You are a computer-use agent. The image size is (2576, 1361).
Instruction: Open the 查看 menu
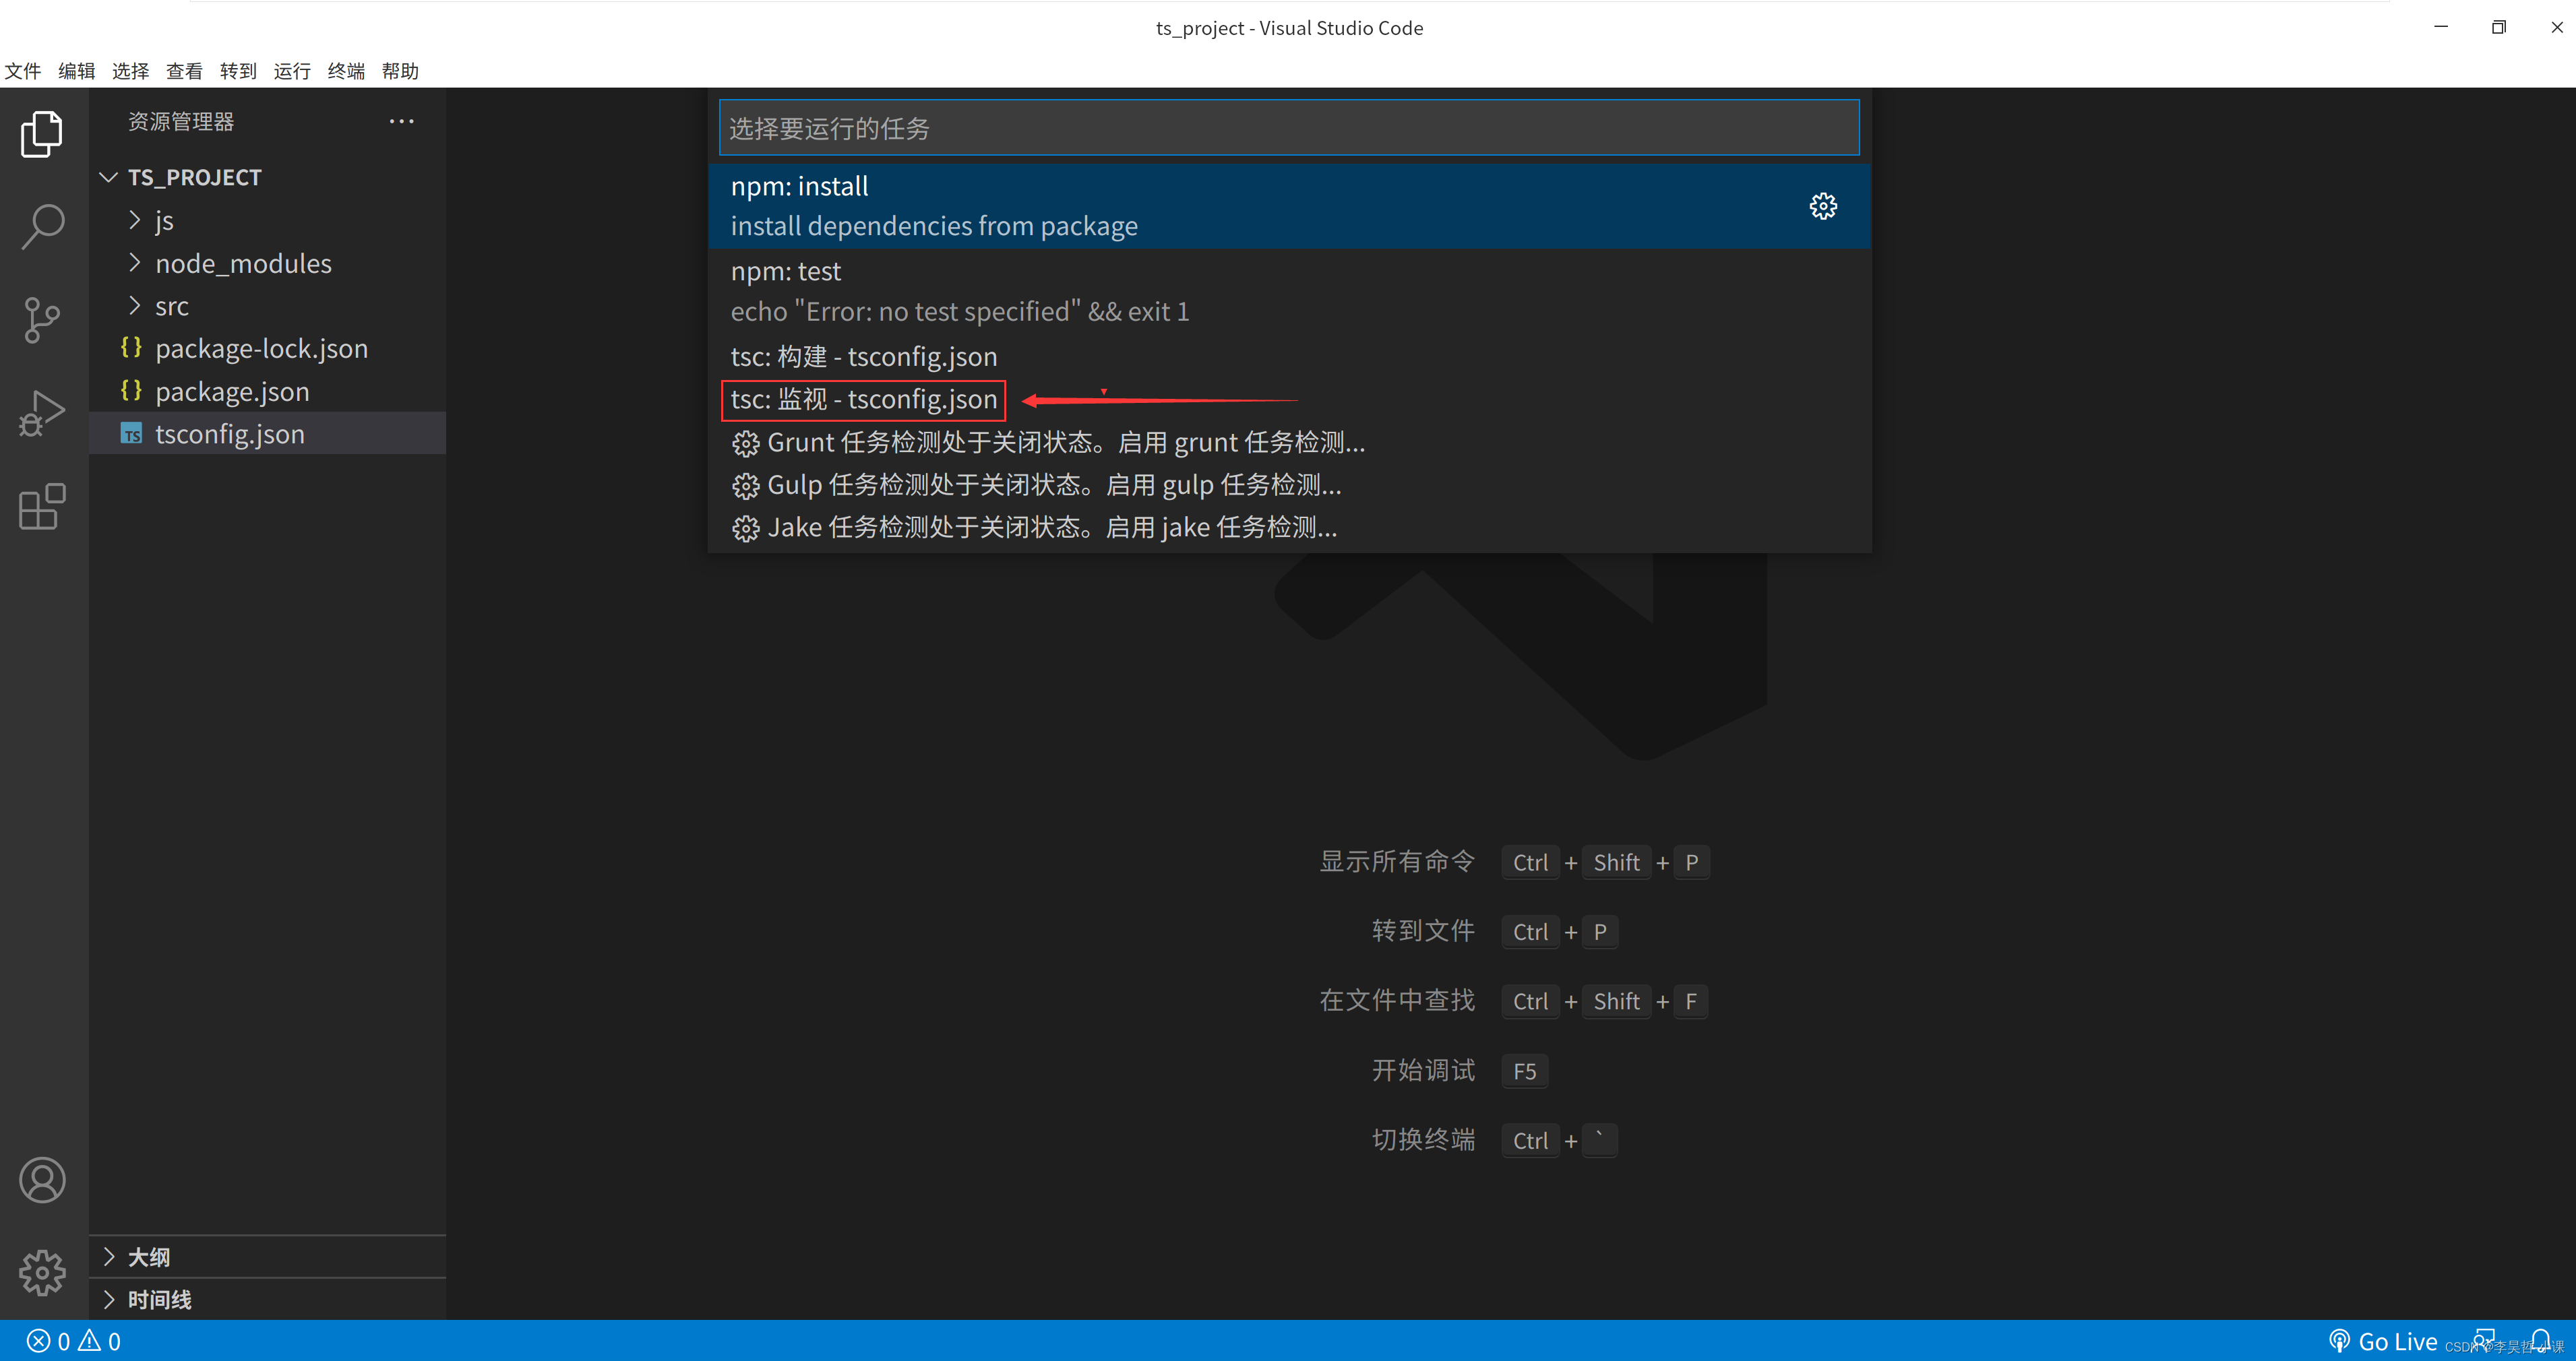coord(184,71)
